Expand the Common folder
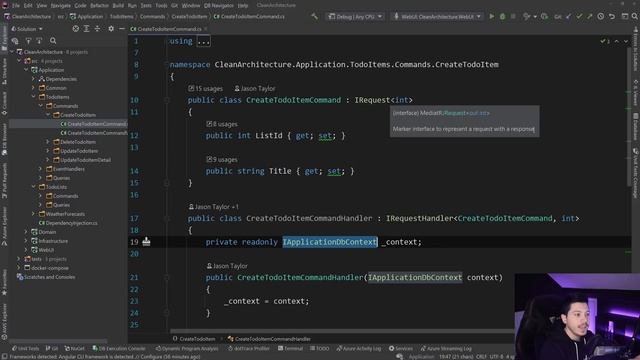The height and width of the screenshot is (360, 640). coord(33,88)
